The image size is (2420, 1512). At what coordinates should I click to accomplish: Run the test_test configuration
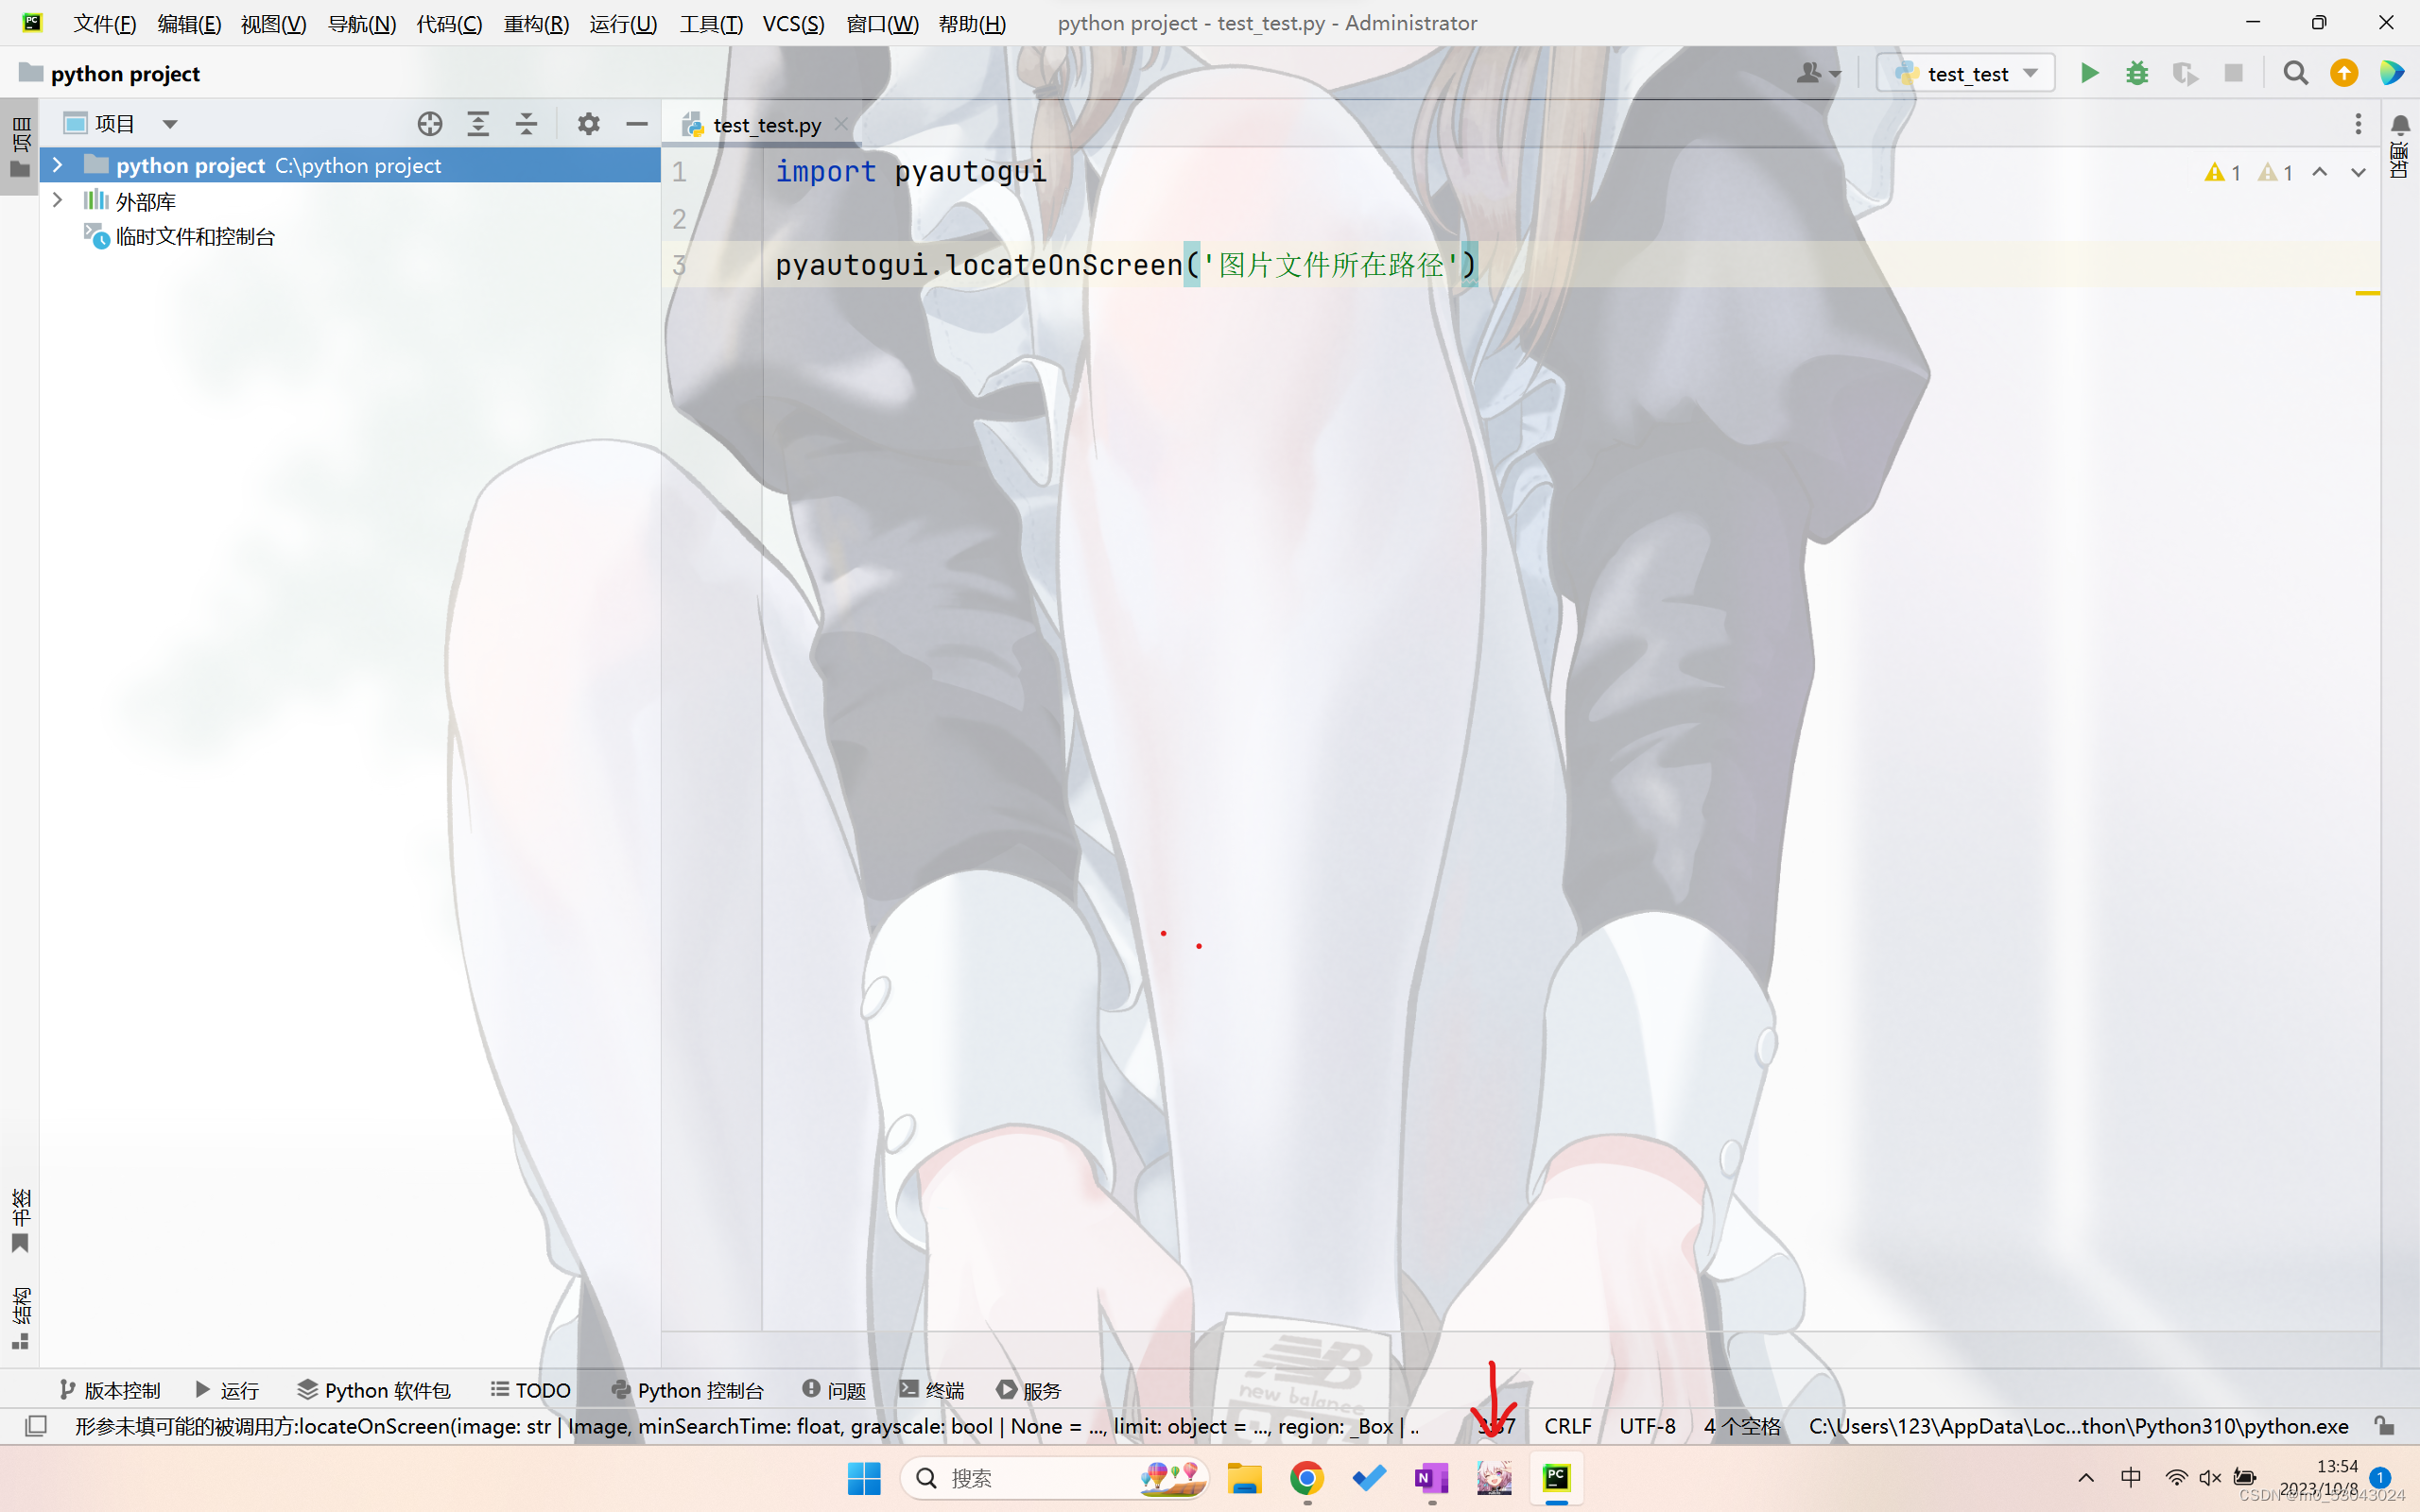(2089, 73)
